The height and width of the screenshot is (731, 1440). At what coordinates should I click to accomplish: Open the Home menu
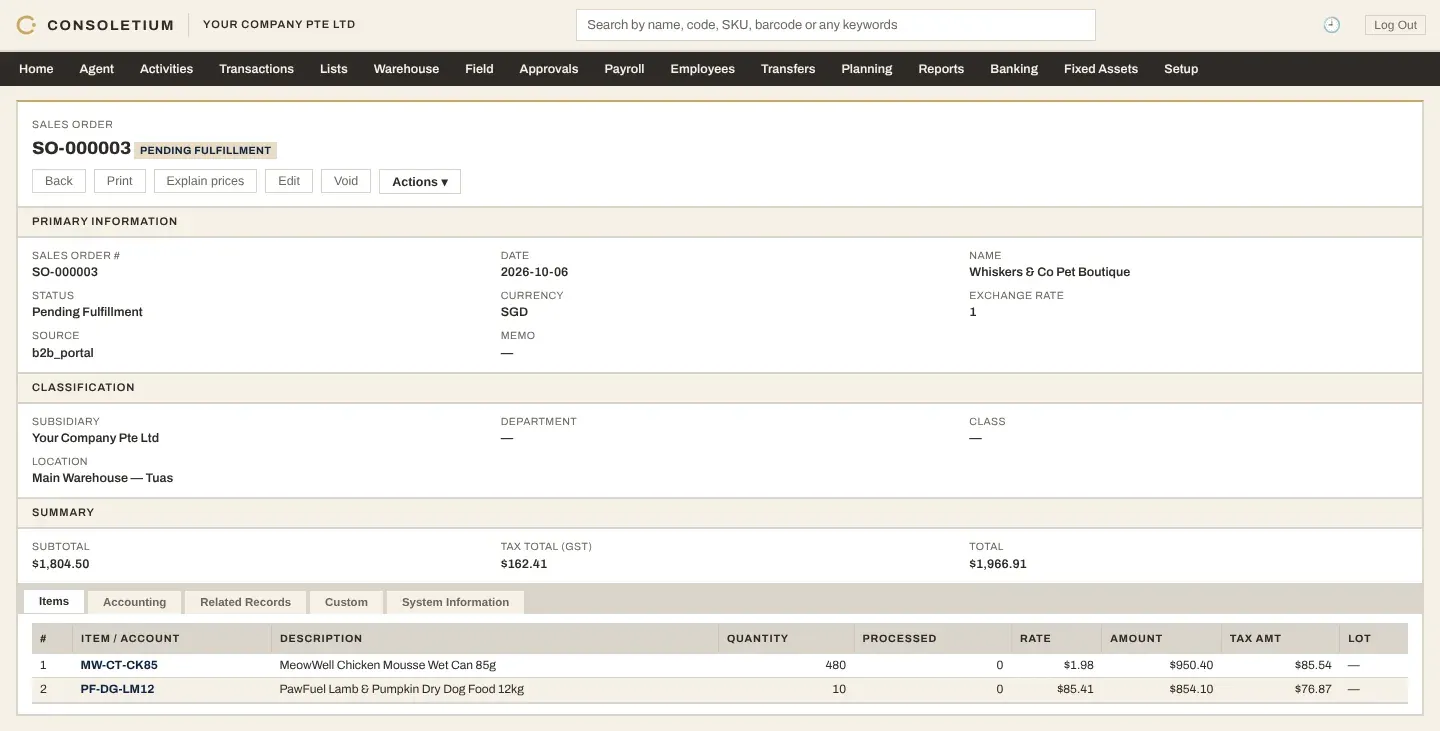coord(36,69)
